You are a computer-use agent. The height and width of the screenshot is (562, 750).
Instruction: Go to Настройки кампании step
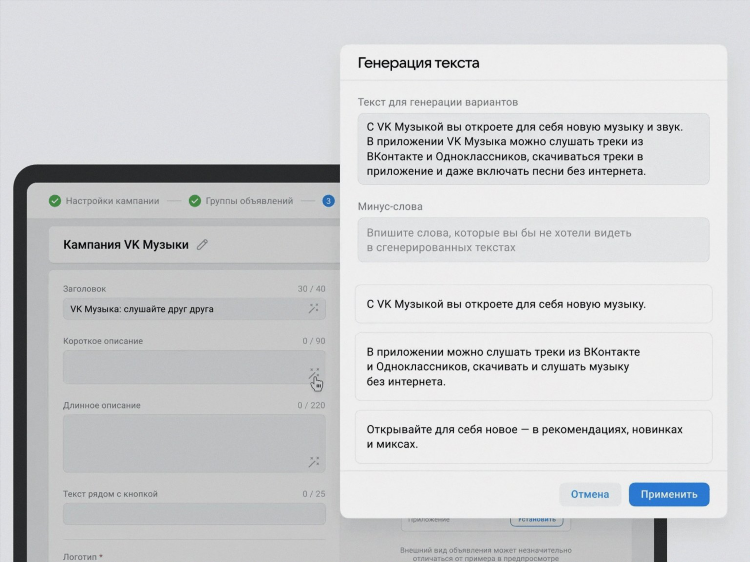tap(112, 201)
